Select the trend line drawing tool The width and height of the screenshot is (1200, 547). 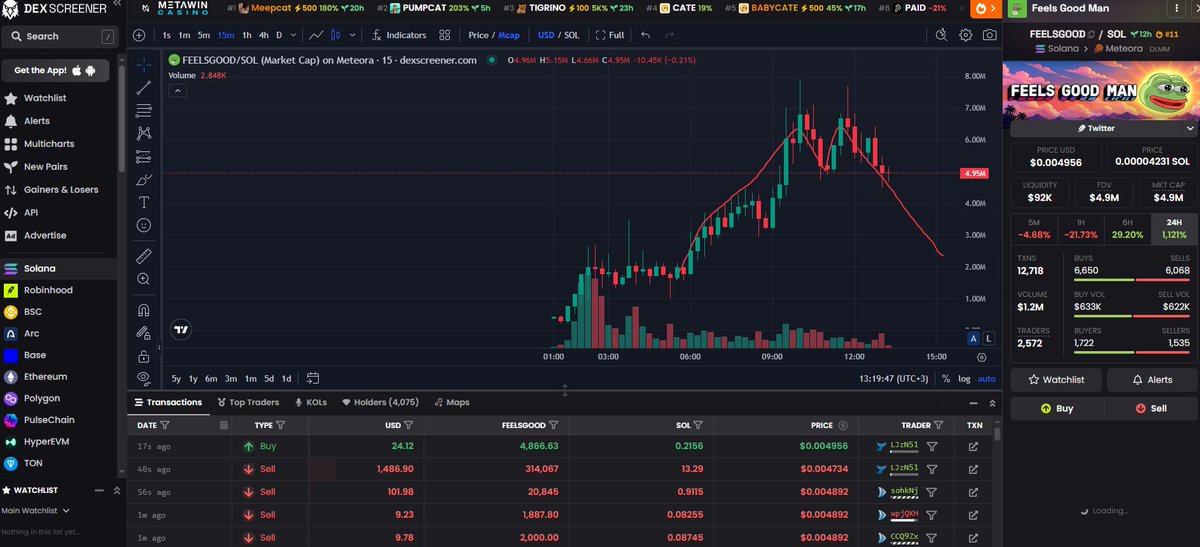tap(144, 88)
